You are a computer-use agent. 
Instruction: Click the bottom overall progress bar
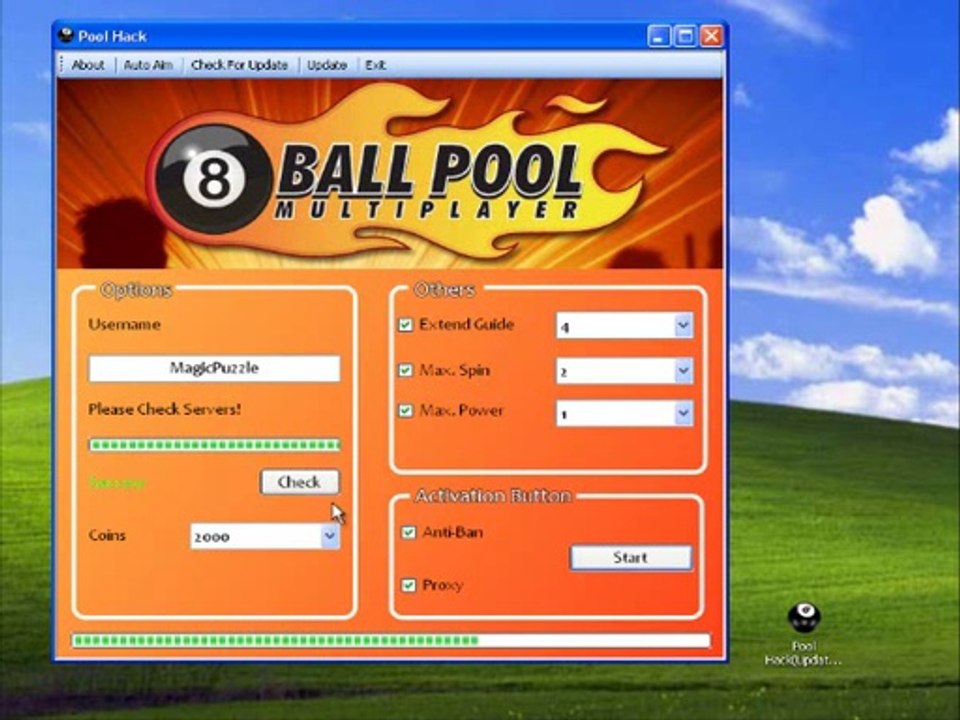pos(391,641)
